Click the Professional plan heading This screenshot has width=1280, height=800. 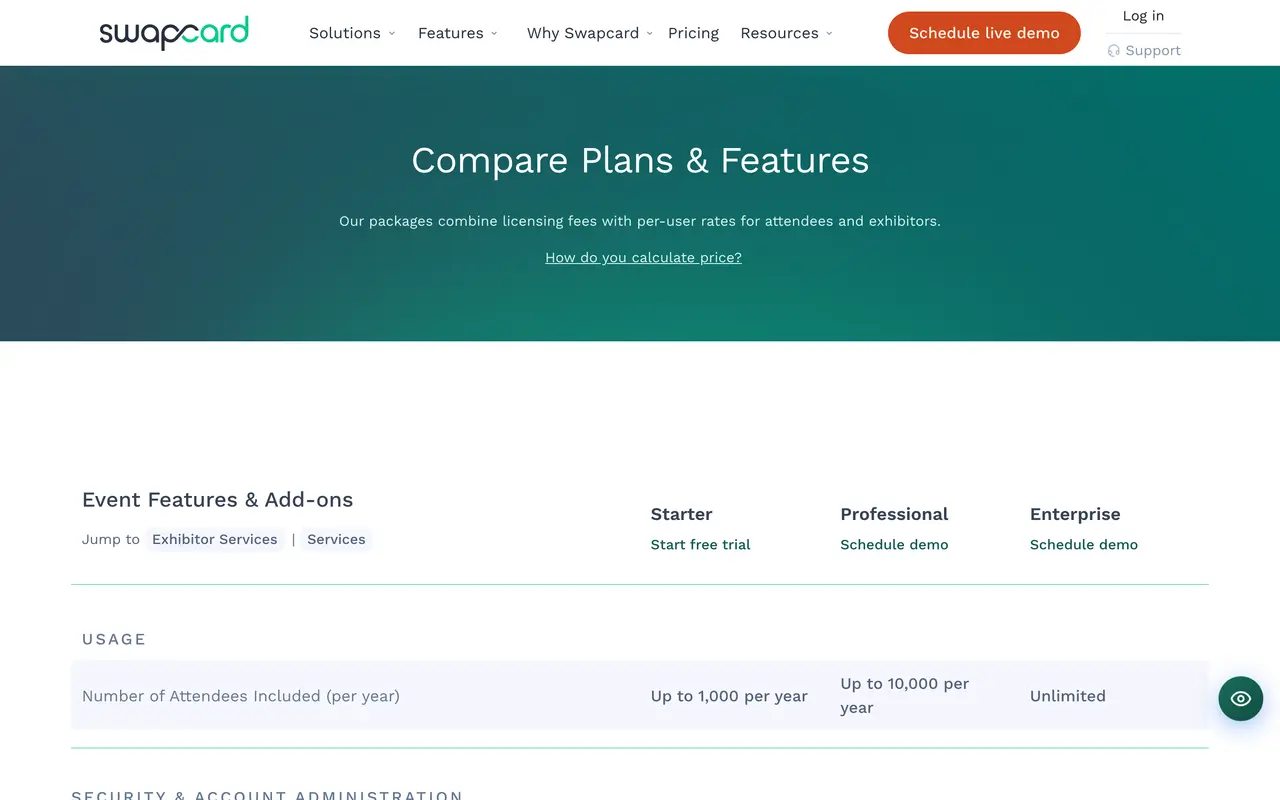pos(894,514)
